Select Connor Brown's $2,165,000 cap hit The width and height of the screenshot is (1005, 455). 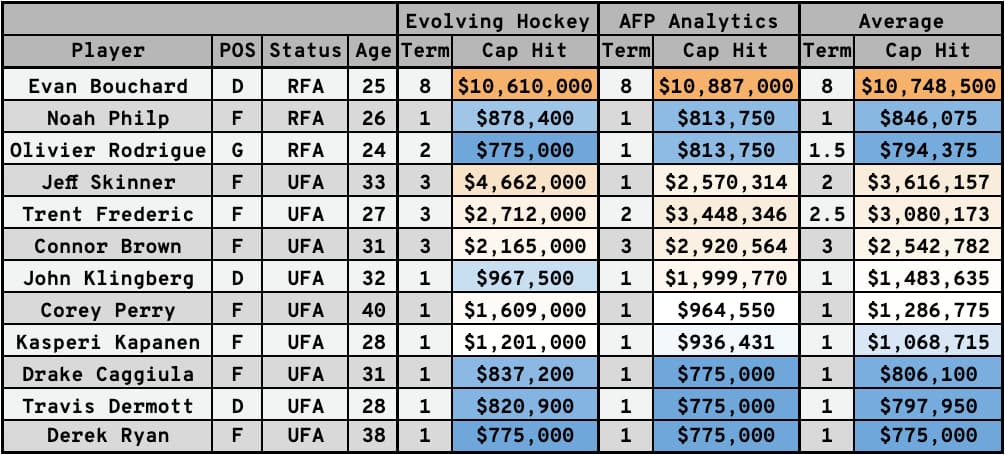524,246
